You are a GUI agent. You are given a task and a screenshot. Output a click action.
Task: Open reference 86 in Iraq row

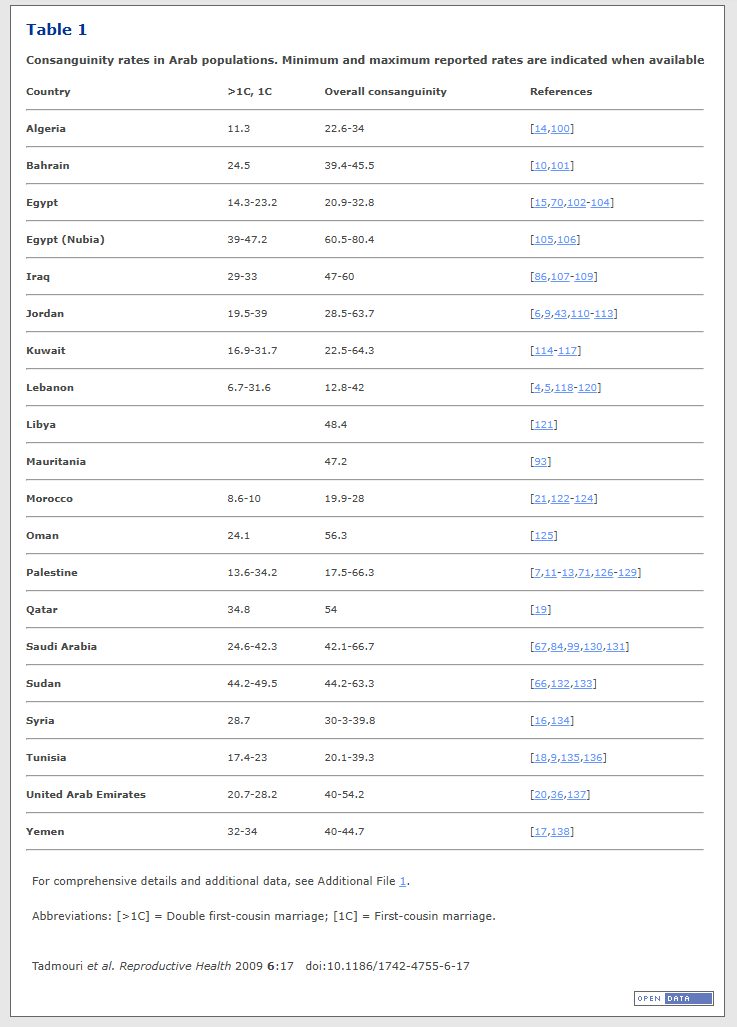pos(540,277)
